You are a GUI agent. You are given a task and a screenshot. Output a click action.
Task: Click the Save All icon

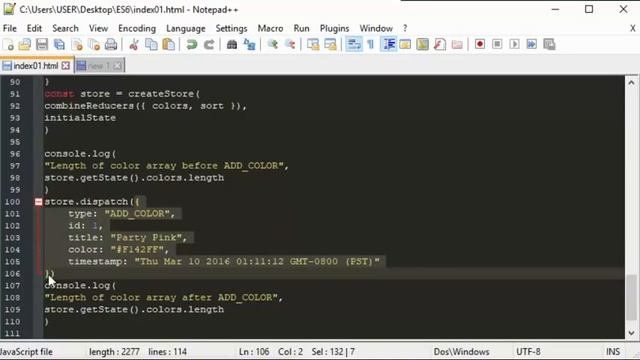[60, 44]
